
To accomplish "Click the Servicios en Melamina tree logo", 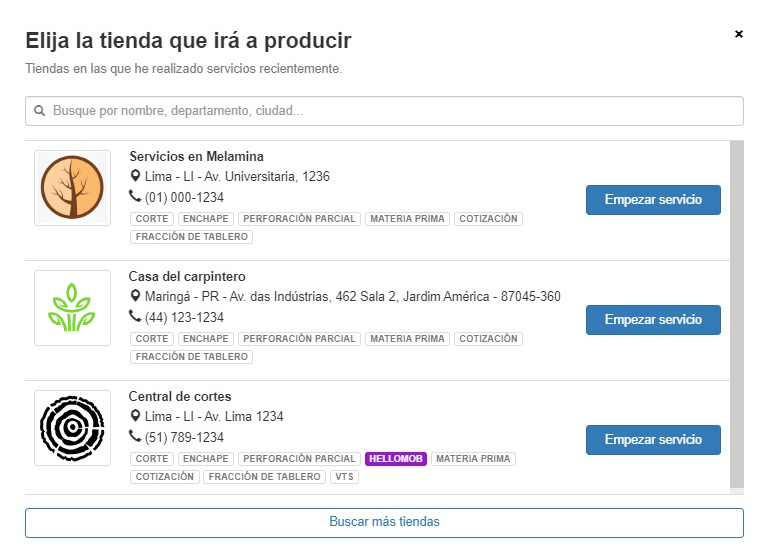I will [72, 188].
